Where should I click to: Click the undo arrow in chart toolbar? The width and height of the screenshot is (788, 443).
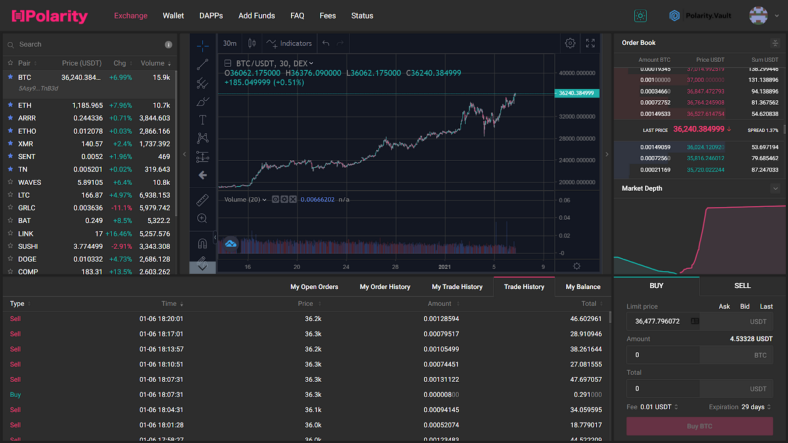(326, 43)
